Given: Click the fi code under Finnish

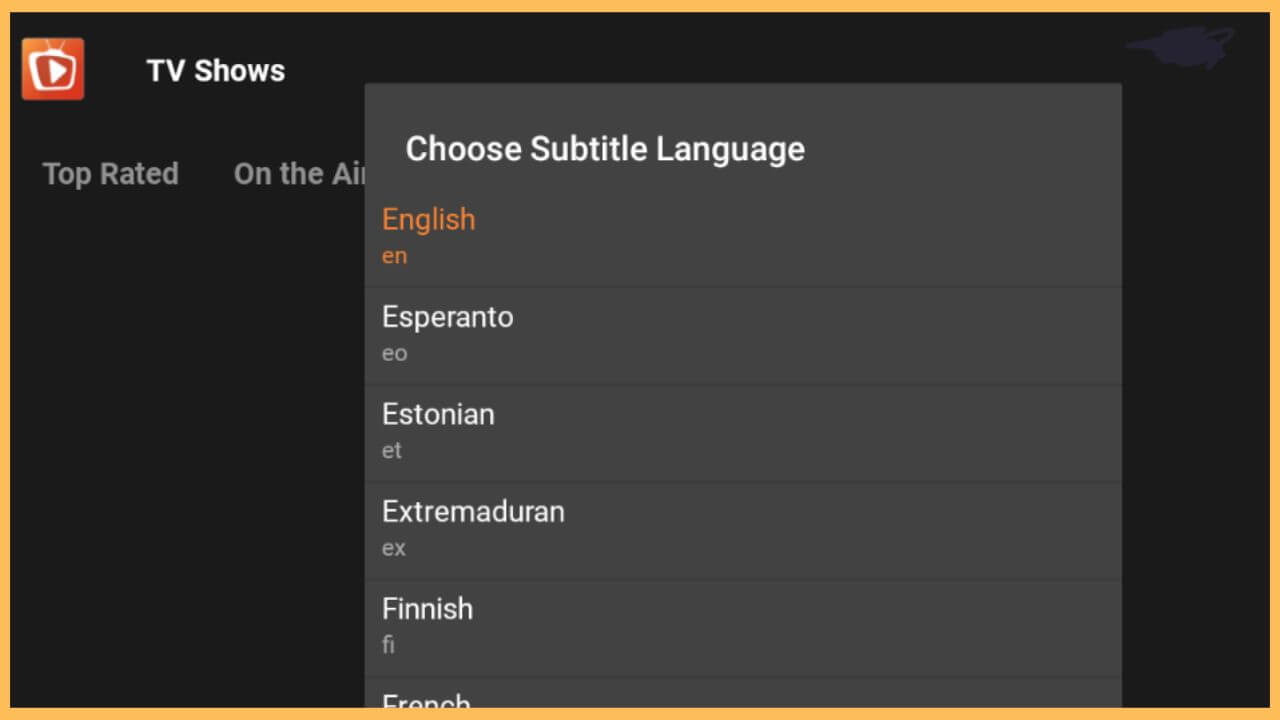Looking at the screenshot, I should 389,644.
